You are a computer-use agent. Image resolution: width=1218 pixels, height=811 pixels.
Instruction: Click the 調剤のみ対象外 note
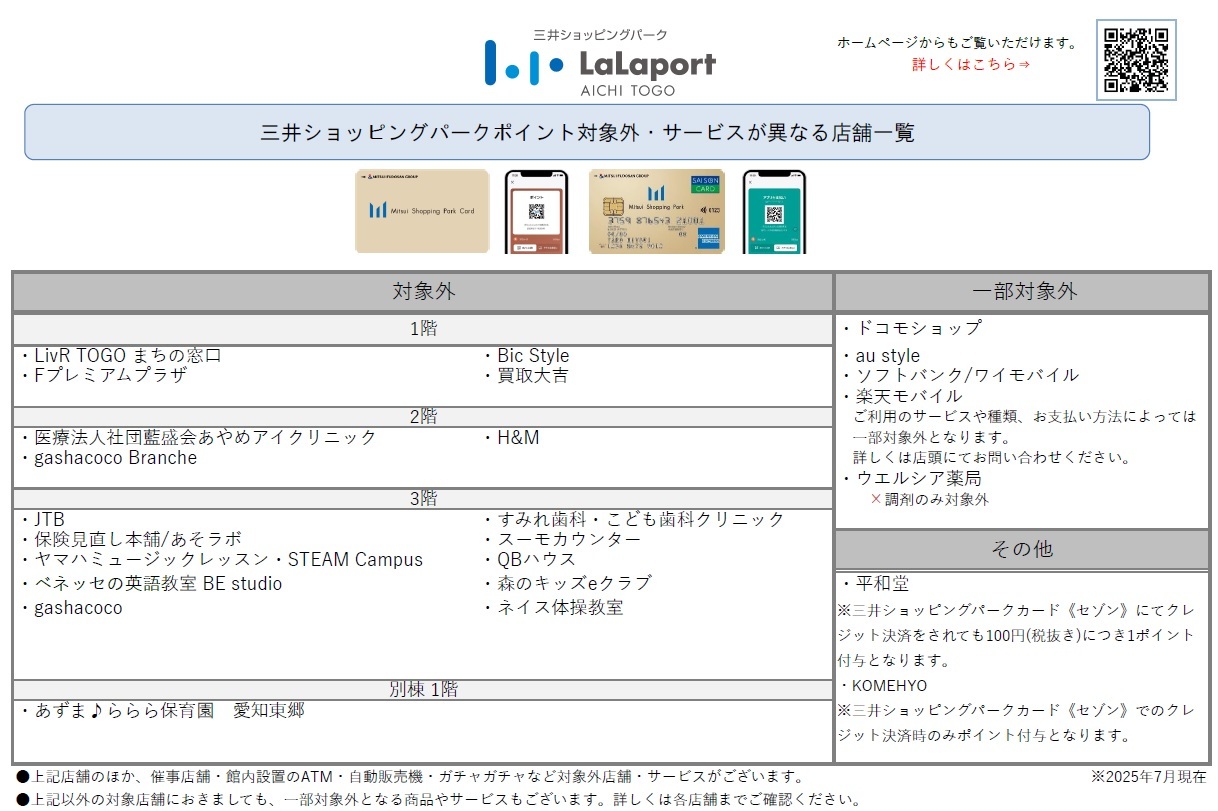[929, 499]
